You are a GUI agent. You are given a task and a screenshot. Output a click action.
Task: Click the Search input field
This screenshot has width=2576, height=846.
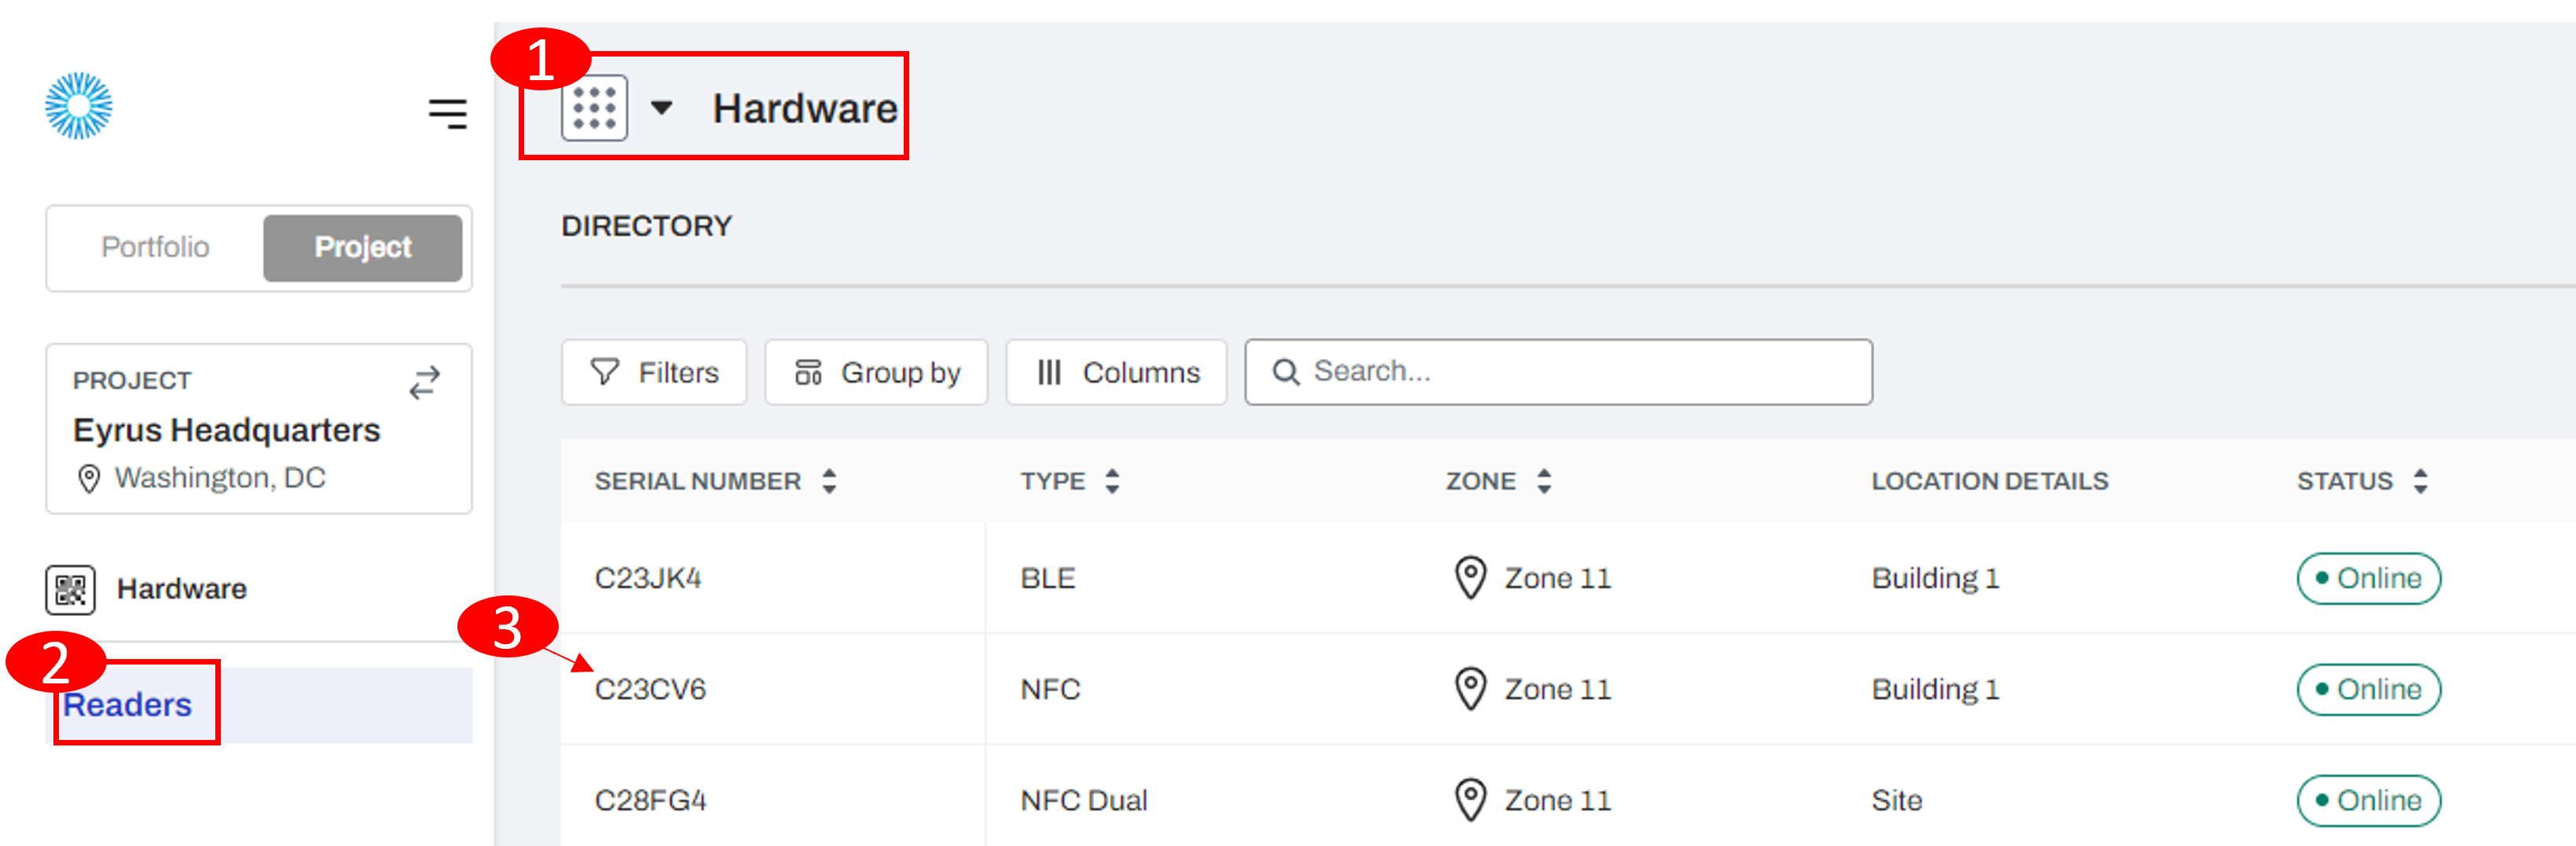pyautogui.click(x=1558, y=372)
